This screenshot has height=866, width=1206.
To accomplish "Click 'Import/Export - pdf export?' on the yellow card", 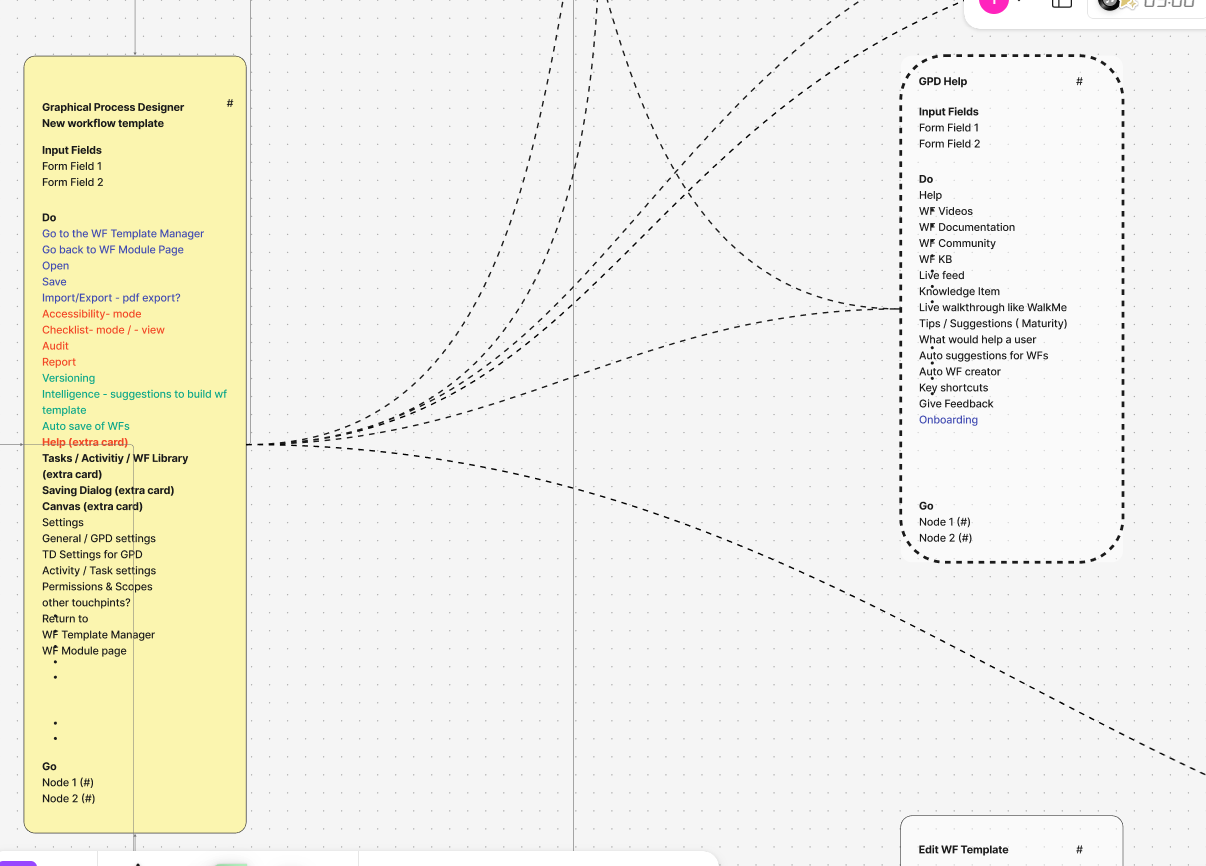I will click(111, 297).
